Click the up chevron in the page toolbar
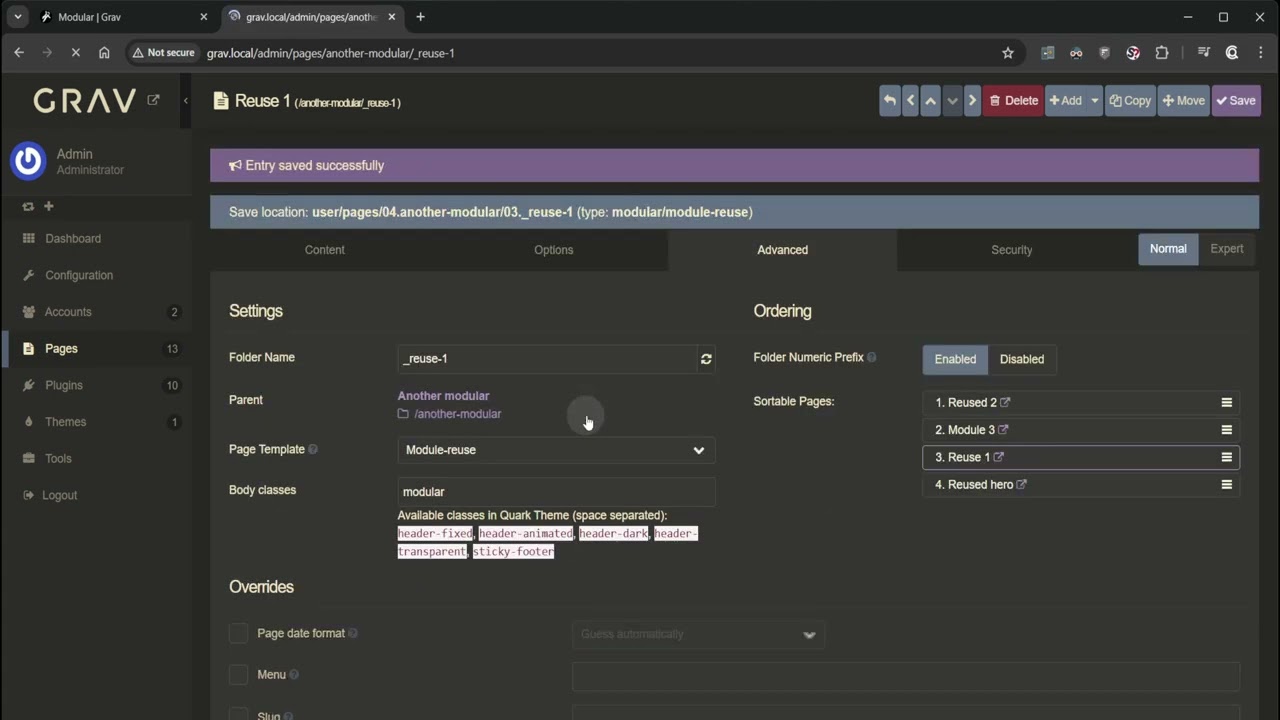Screen dimensions: 1280x720 931,100
